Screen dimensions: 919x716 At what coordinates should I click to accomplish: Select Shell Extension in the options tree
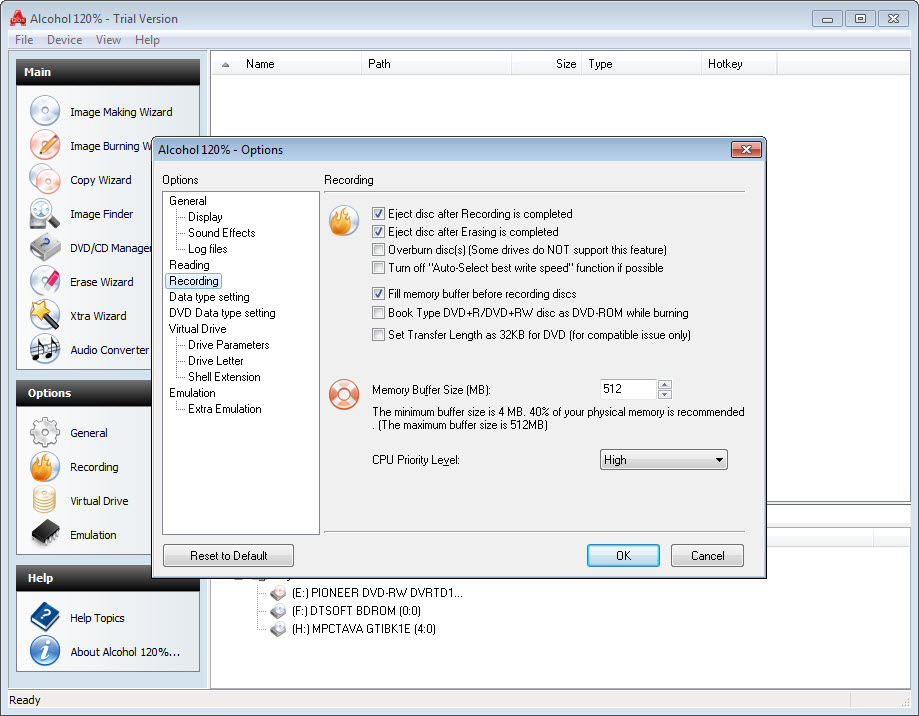pyautogui.click(x=224, y=377)
